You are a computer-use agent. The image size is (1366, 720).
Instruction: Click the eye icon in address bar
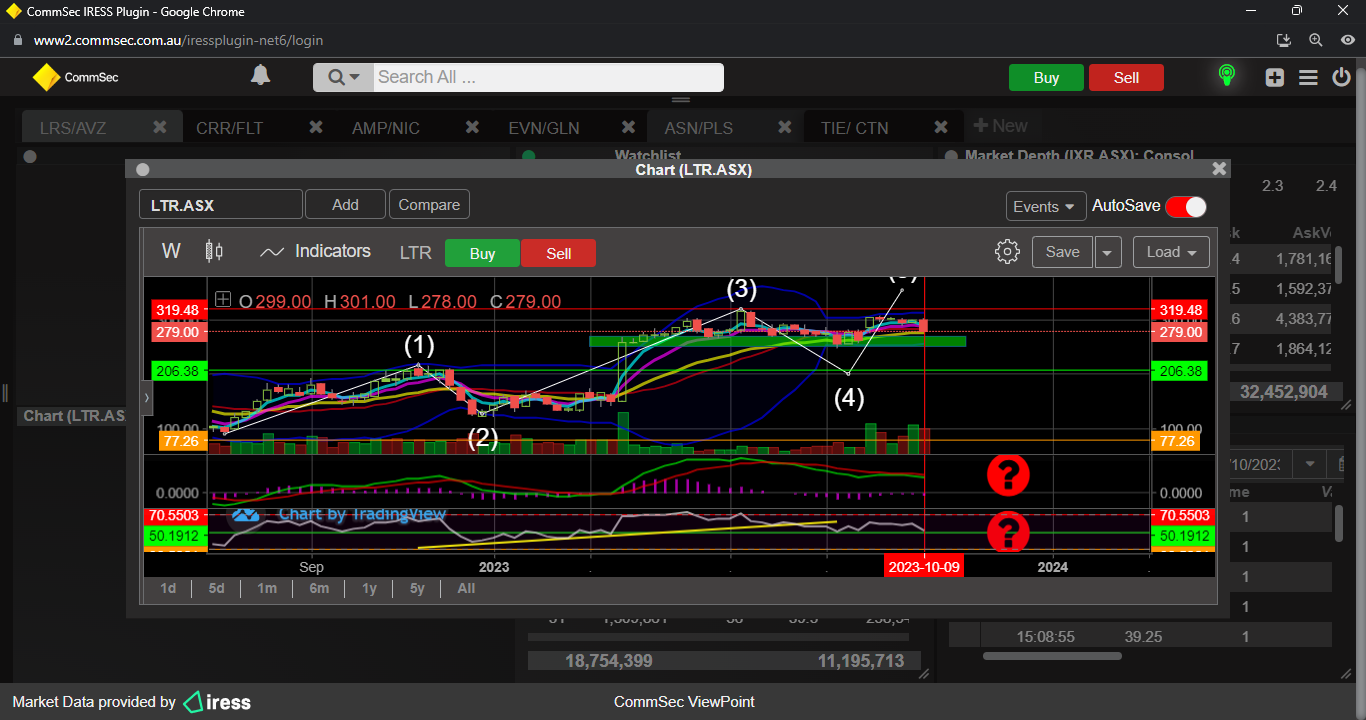coord(1347,40)
